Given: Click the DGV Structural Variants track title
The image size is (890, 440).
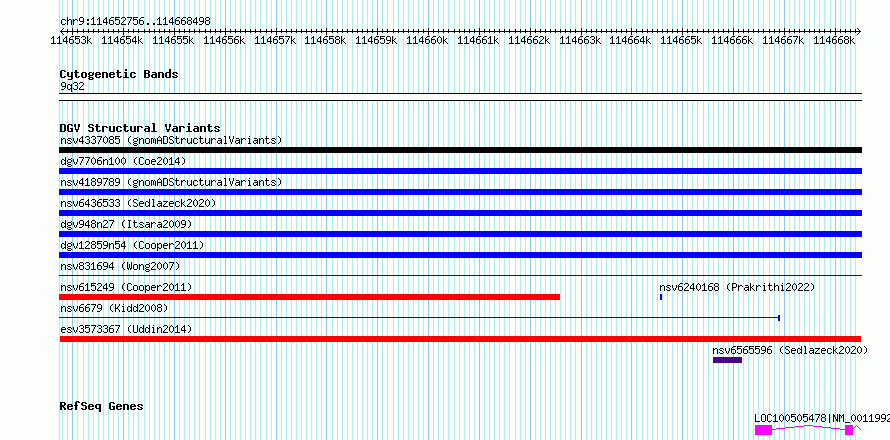Looking at the screenshot, I should [140, 128].
